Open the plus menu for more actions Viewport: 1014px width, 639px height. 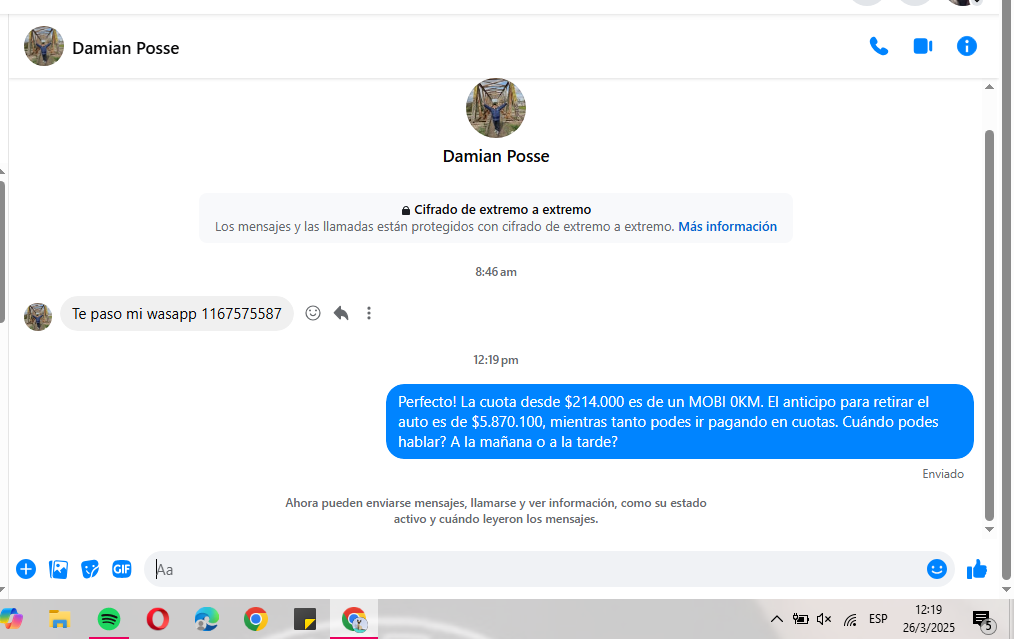pos(26,569)
